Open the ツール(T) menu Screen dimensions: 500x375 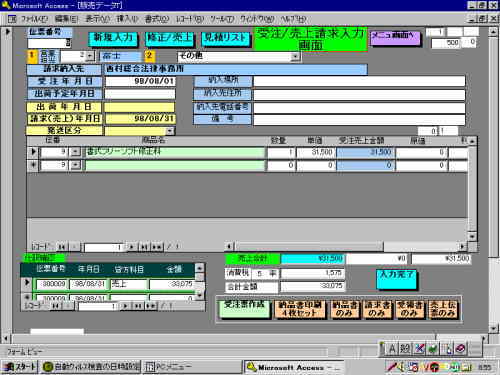click(x=222, y=19)
